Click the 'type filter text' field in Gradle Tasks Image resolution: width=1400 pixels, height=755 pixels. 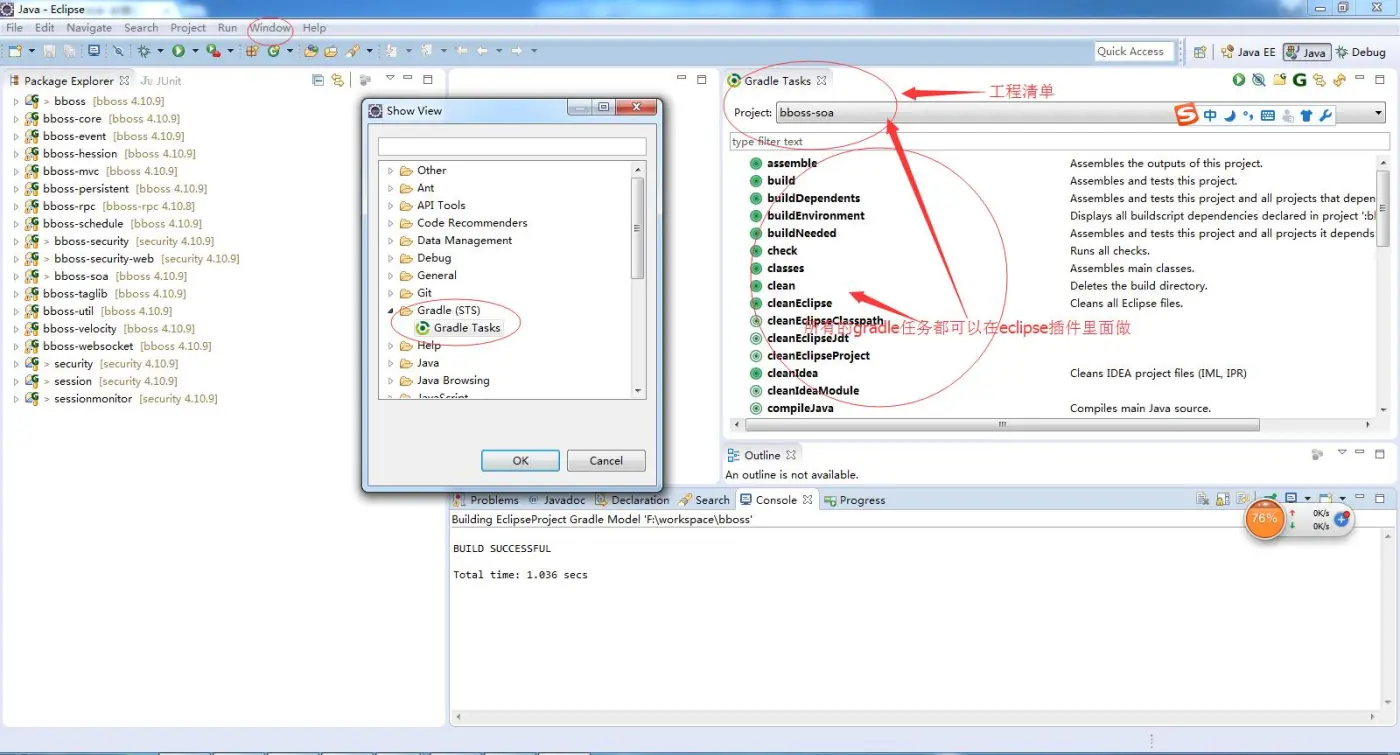1059,142
